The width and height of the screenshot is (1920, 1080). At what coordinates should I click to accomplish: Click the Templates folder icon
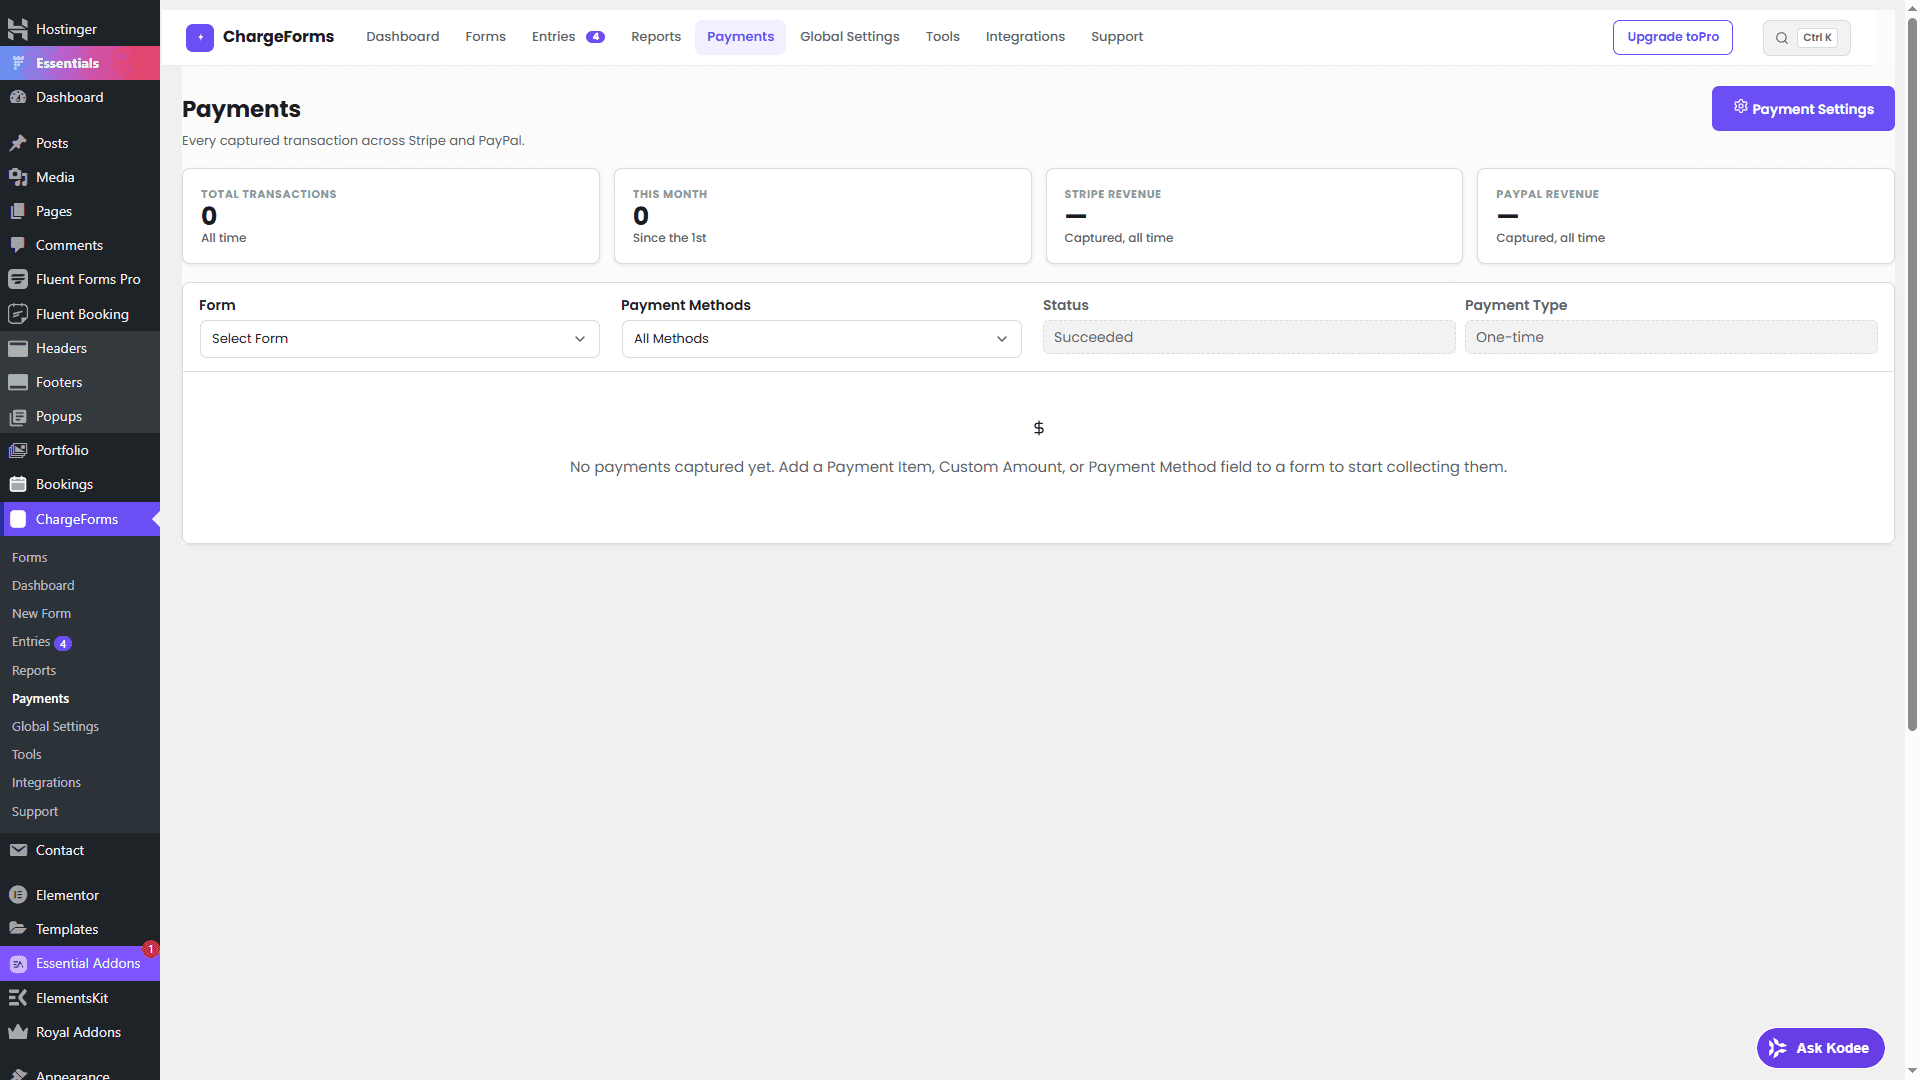click(x=18, y=929)
